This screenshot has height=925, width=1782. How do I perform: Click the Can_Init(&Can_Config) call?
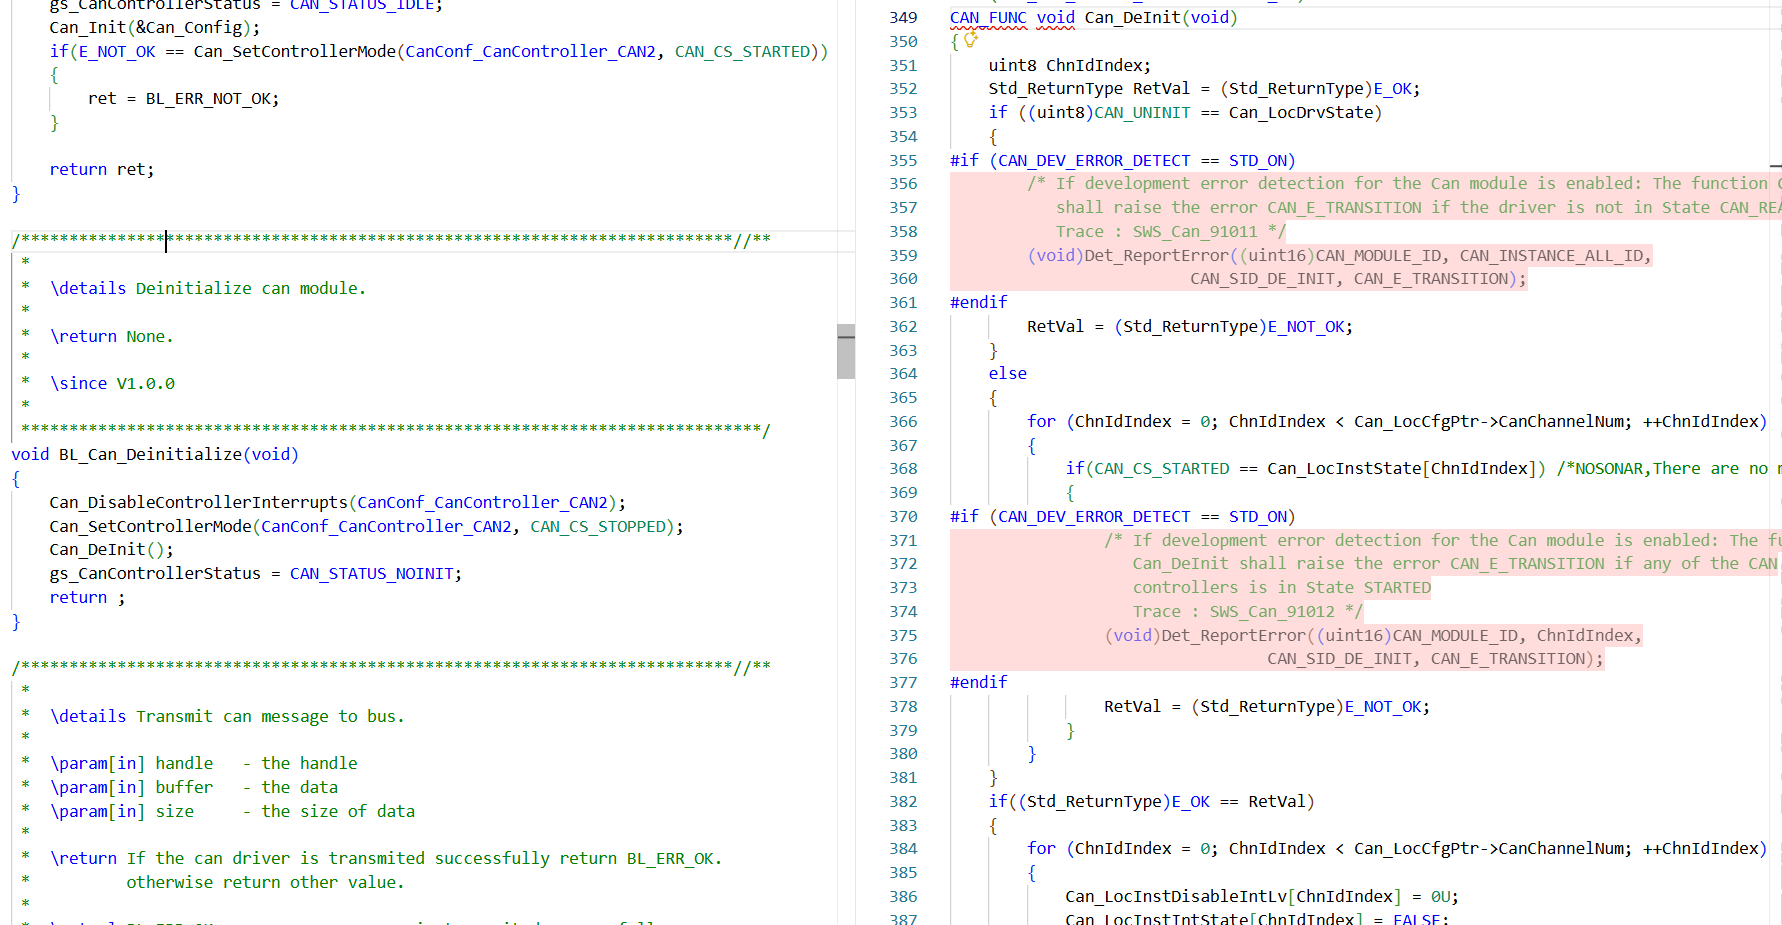point(155,27)
